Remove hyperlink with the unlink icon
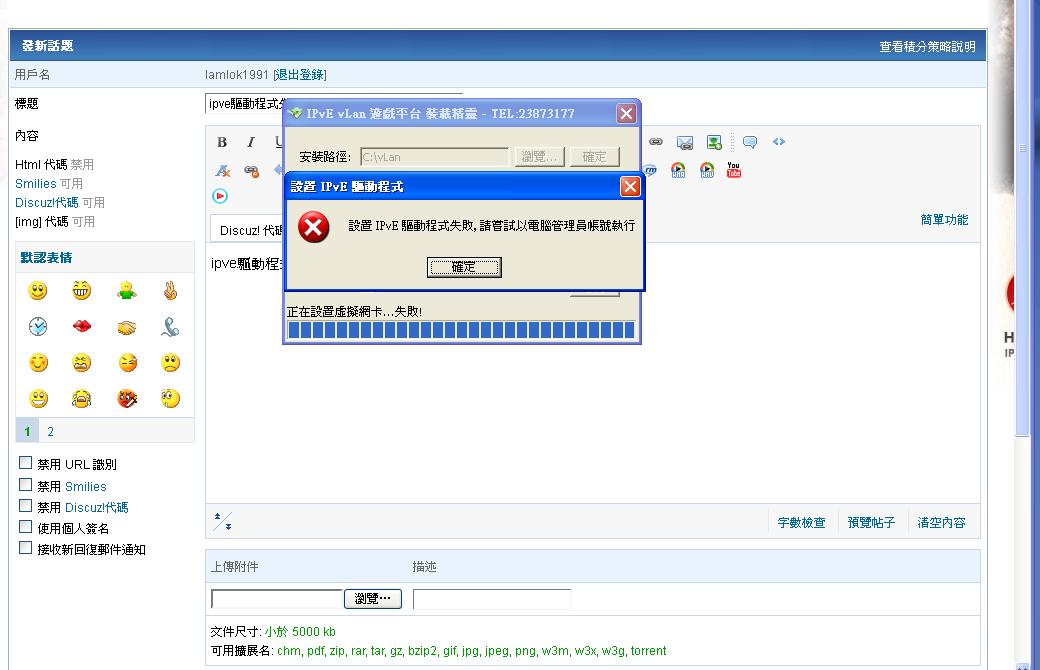This screenshot has width=1040, height=670. point(251,171)
